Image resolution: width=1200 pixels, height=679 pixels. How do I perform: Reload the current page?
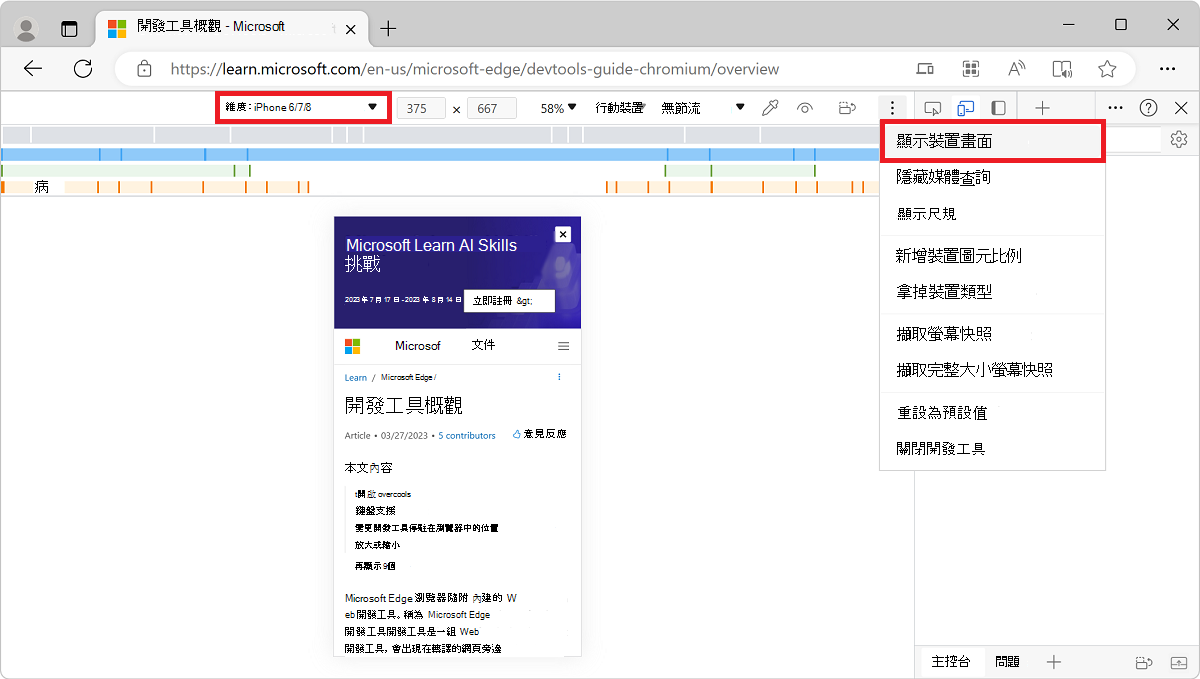click(x=83, y=69)
